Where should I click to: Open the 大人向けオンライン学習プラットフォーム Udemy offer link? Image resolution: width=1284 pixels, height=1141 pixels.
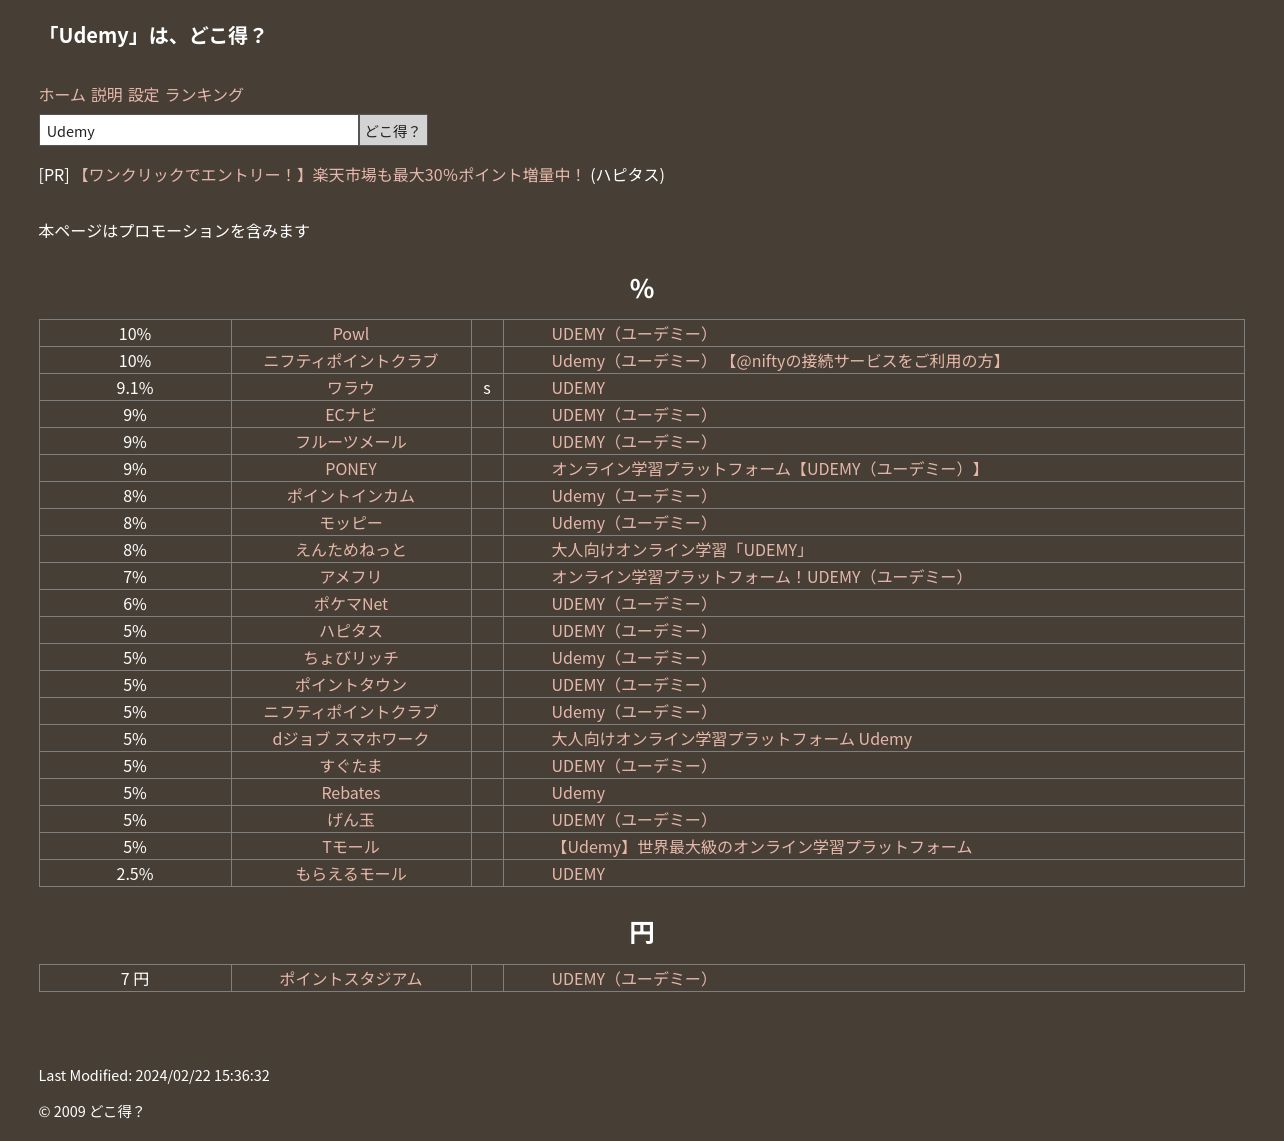pyautogui.click(x=732, y=738)
